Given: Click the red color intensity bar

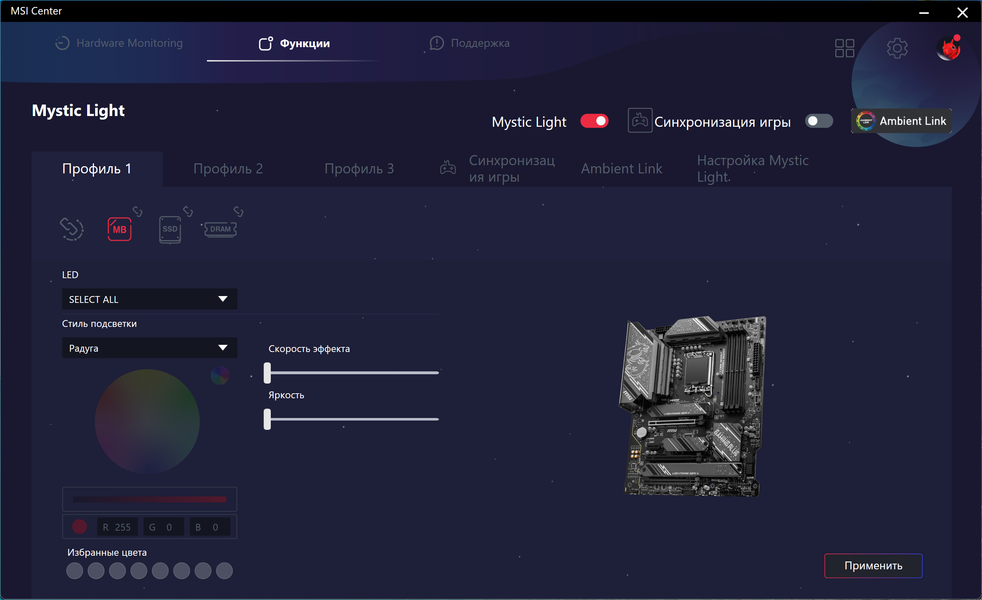Looking at the screenshot, I should (149, 499).
